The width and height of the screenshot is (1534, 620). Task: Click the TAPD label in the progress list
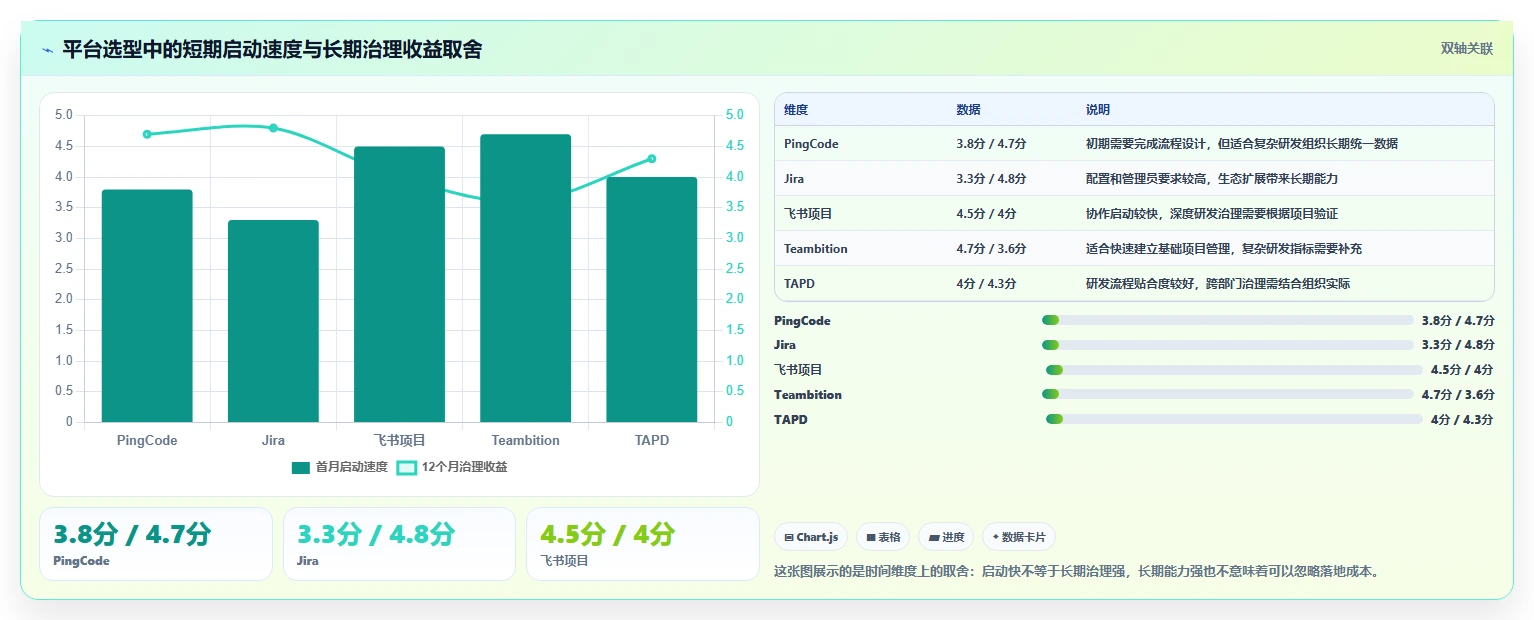tap(790, 420)
